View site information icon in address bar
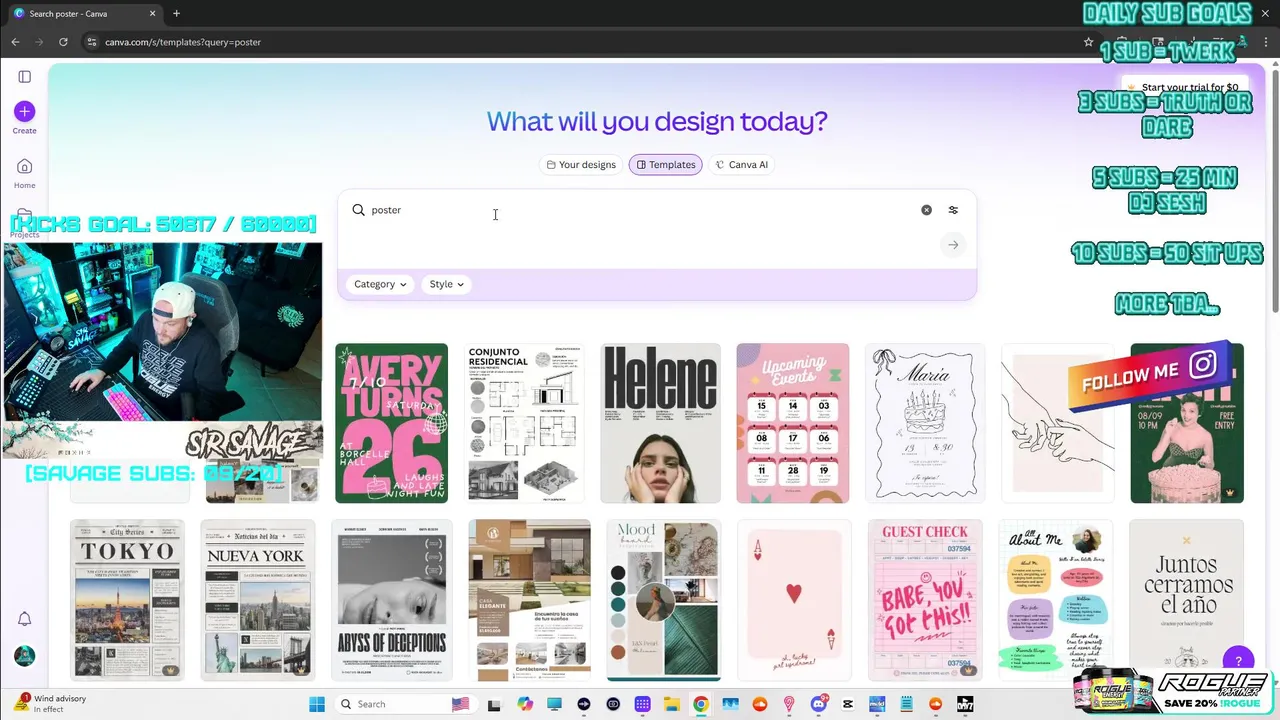The height and width of the screenshot is (720, 1280). pos(91,42)
